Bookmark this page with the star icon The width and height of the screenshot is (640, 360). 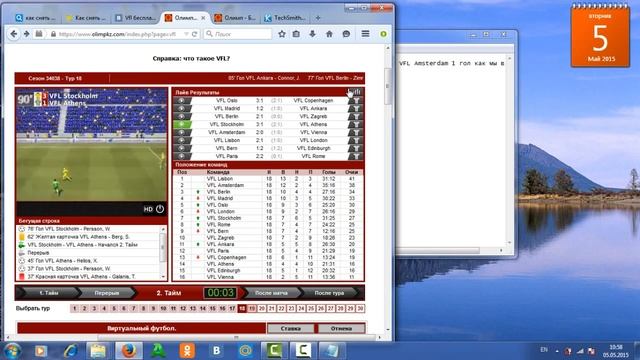coord(282,34)
